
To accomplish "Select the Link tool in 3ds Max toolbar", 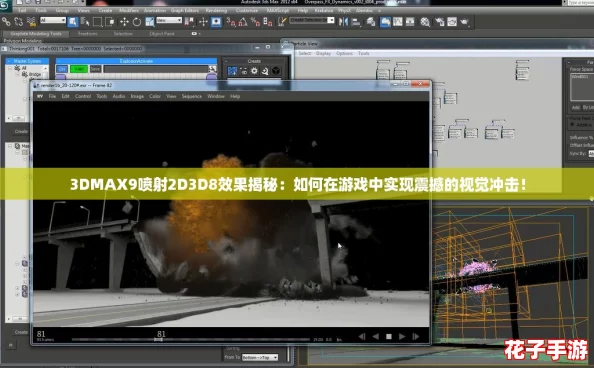I will (x=6, y=22).
